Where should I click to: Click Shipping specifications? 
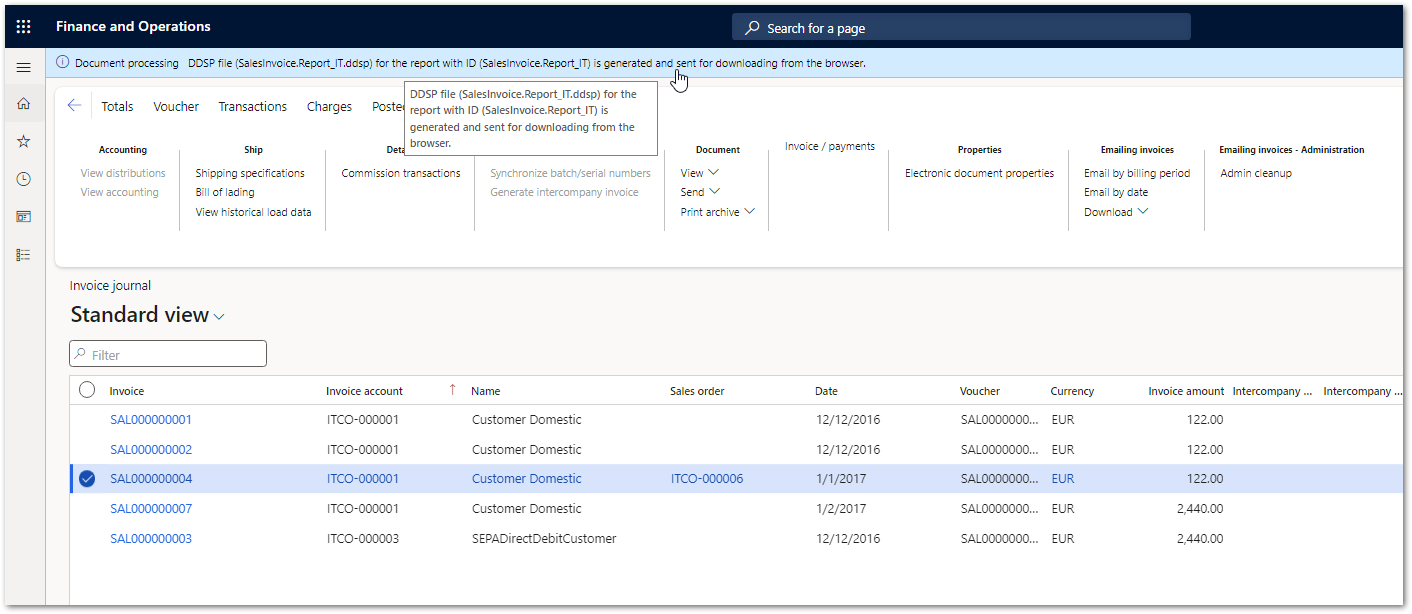tap(250, 173)
